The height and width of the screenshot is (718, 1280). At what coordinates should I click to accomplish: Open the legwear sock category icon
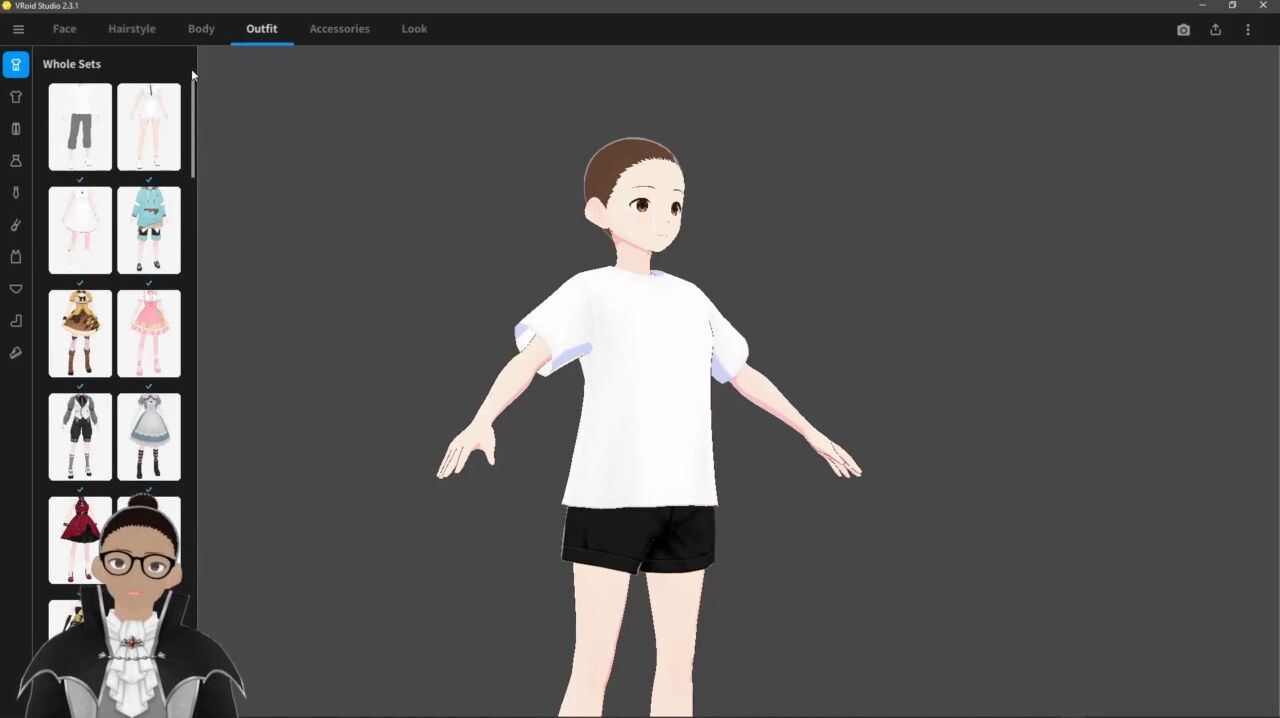click(x=16, y=321)
